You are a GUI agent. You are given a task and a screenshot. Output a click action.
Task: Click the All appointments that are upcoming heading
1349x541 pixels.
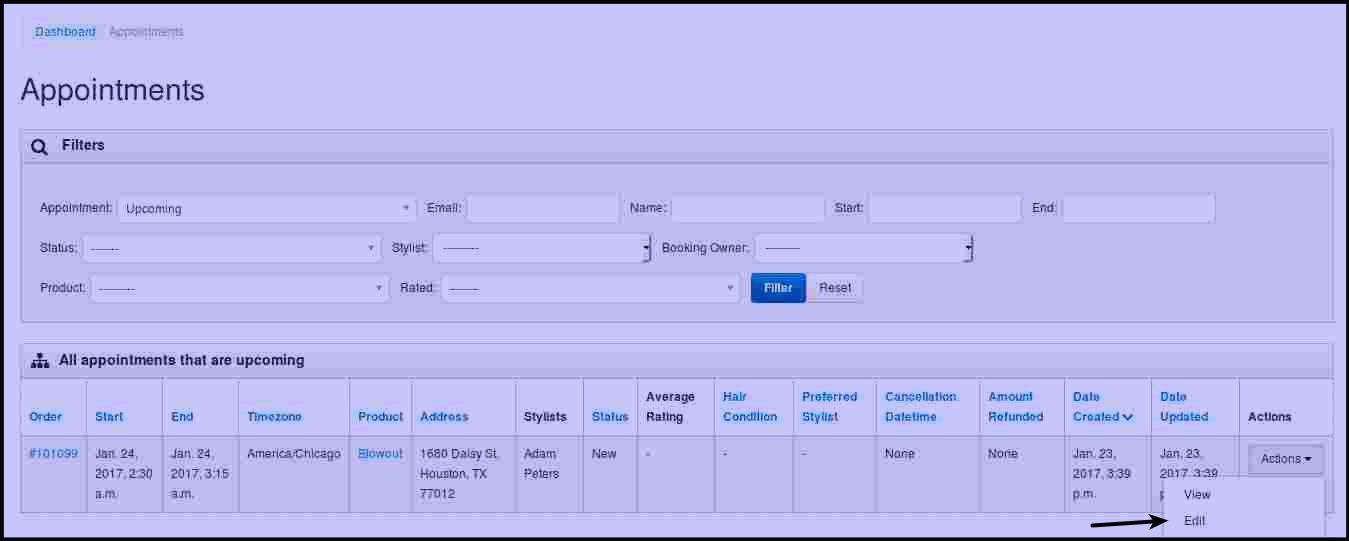(x=182, y=360)
